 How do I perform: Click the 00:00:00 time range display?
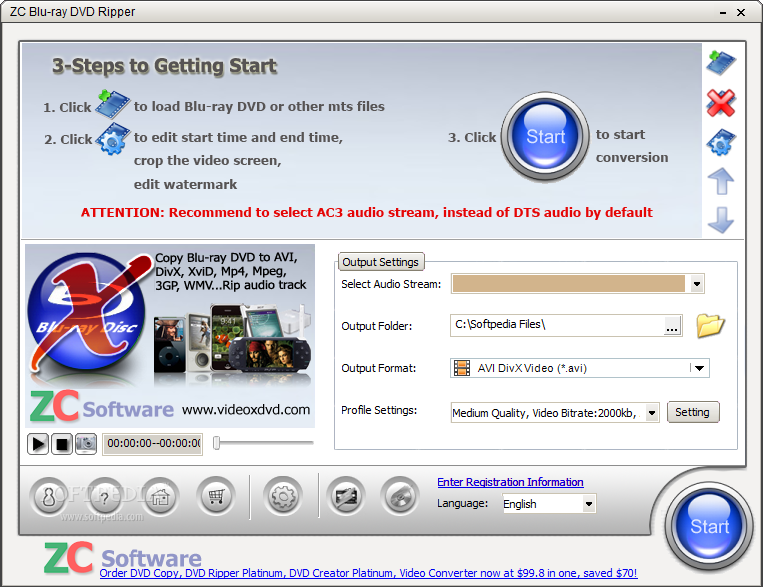[x=152, y=443]
